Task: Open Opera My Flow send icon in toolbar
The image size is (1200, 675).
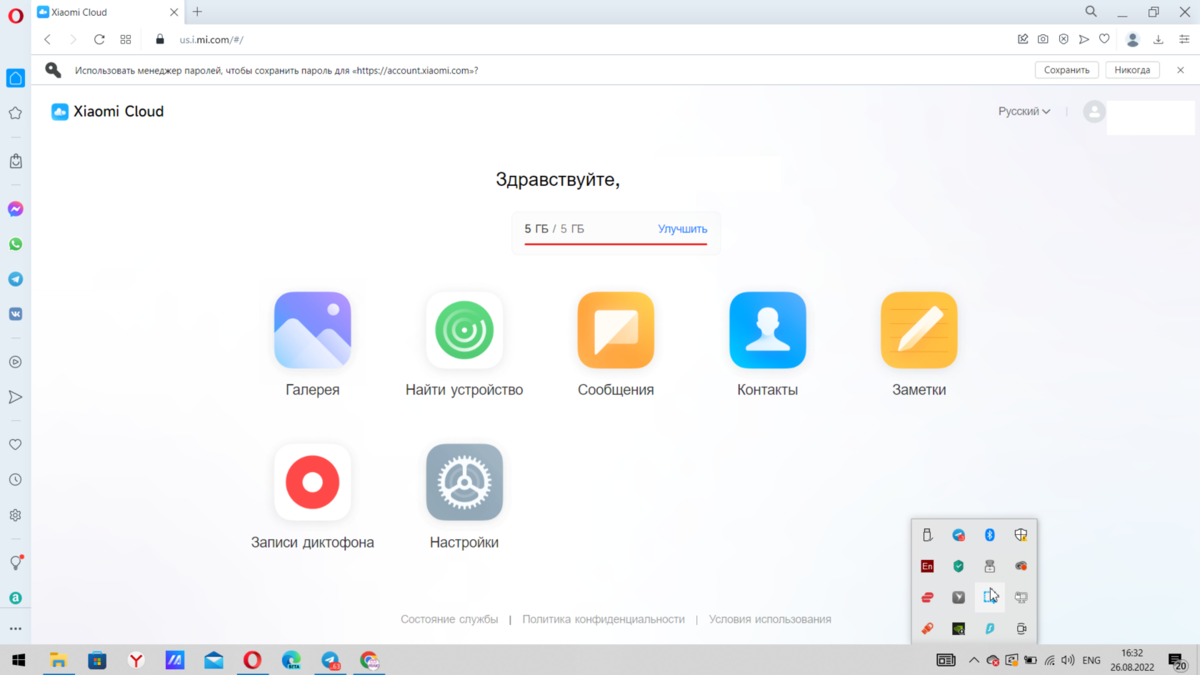Action: pos(1083,40)
